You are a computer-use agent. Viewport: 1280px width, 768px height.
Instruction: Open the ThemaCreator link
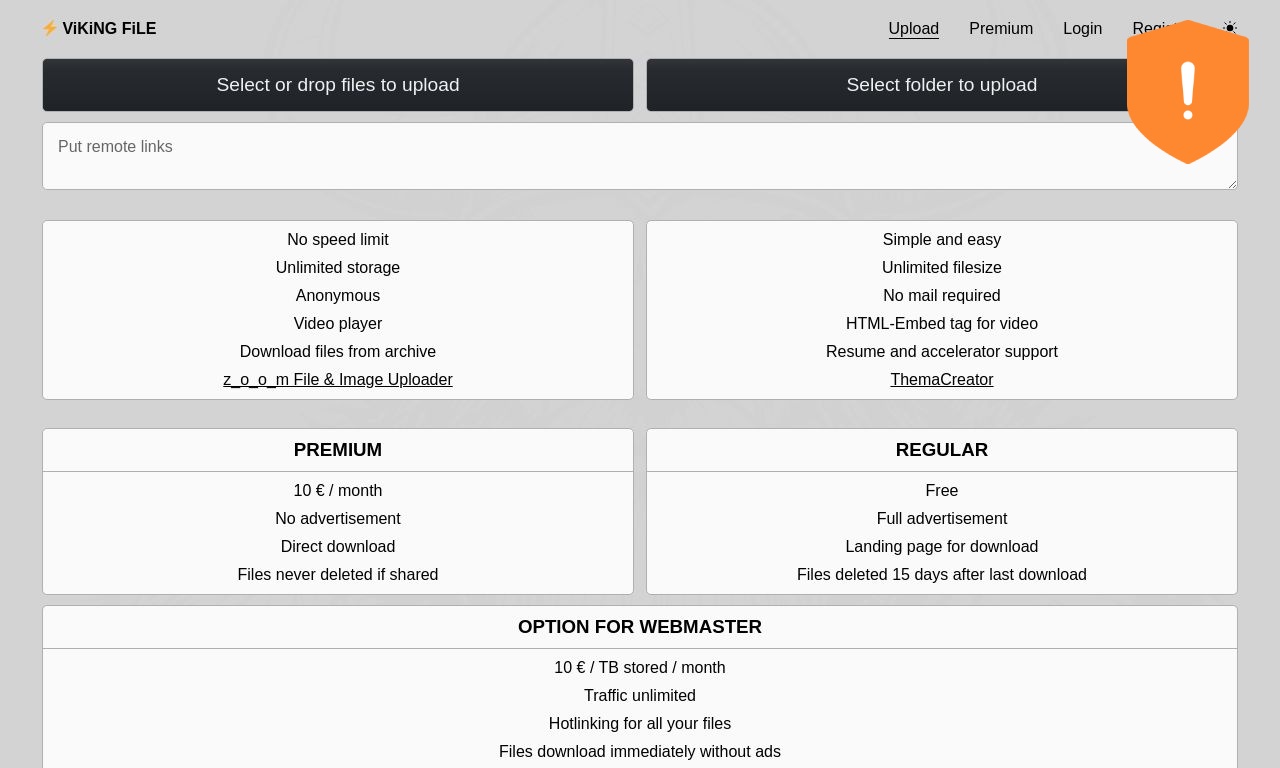point(942,380)
